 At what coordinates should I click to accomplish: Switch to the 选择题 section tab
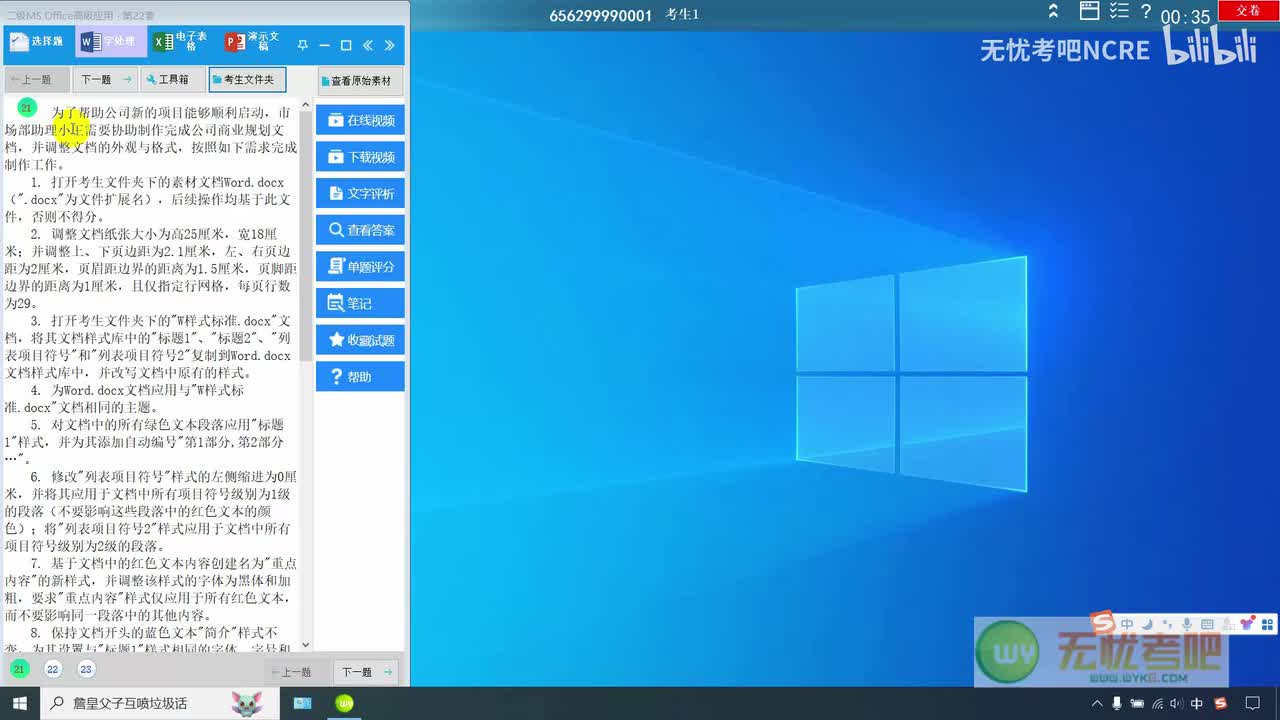tap(38, 42)
